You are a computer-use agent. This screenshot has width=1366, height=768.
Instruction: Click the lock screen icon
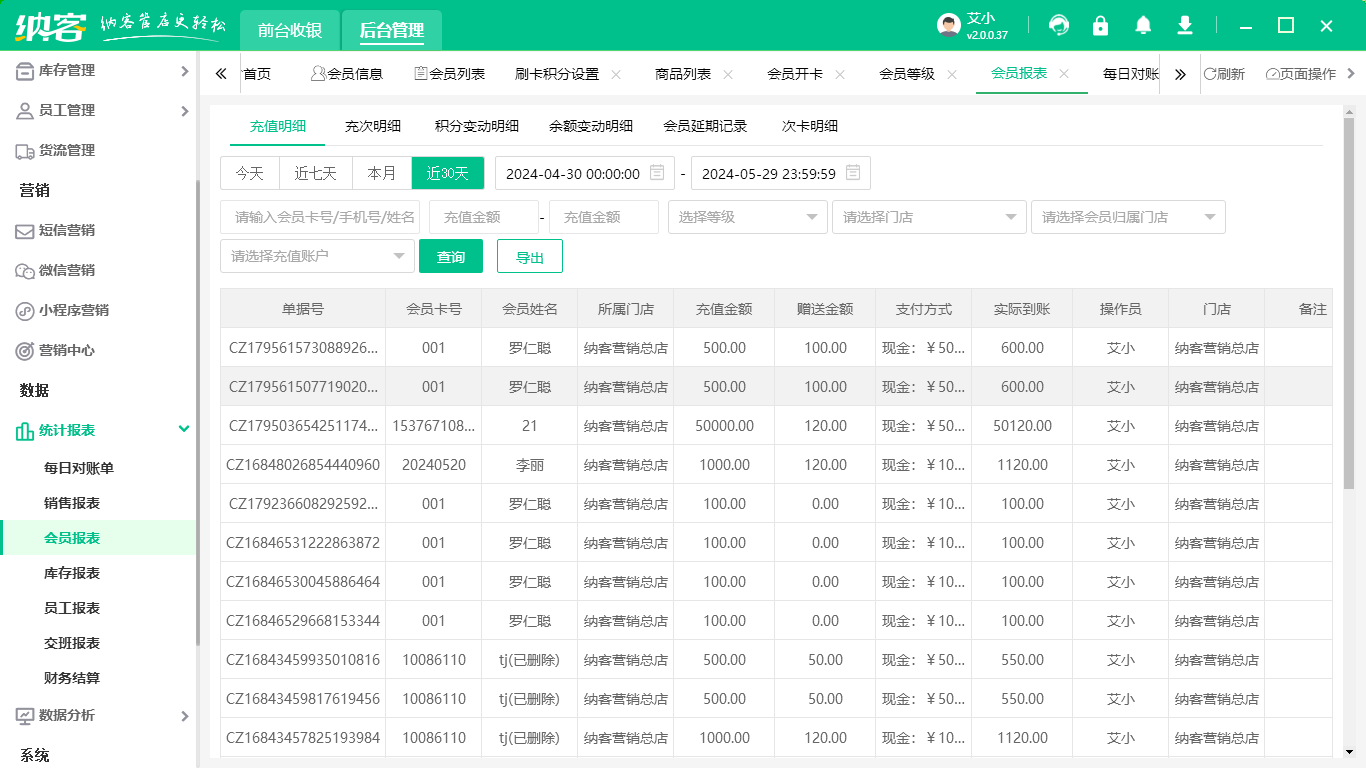[x=1101, y=26]
